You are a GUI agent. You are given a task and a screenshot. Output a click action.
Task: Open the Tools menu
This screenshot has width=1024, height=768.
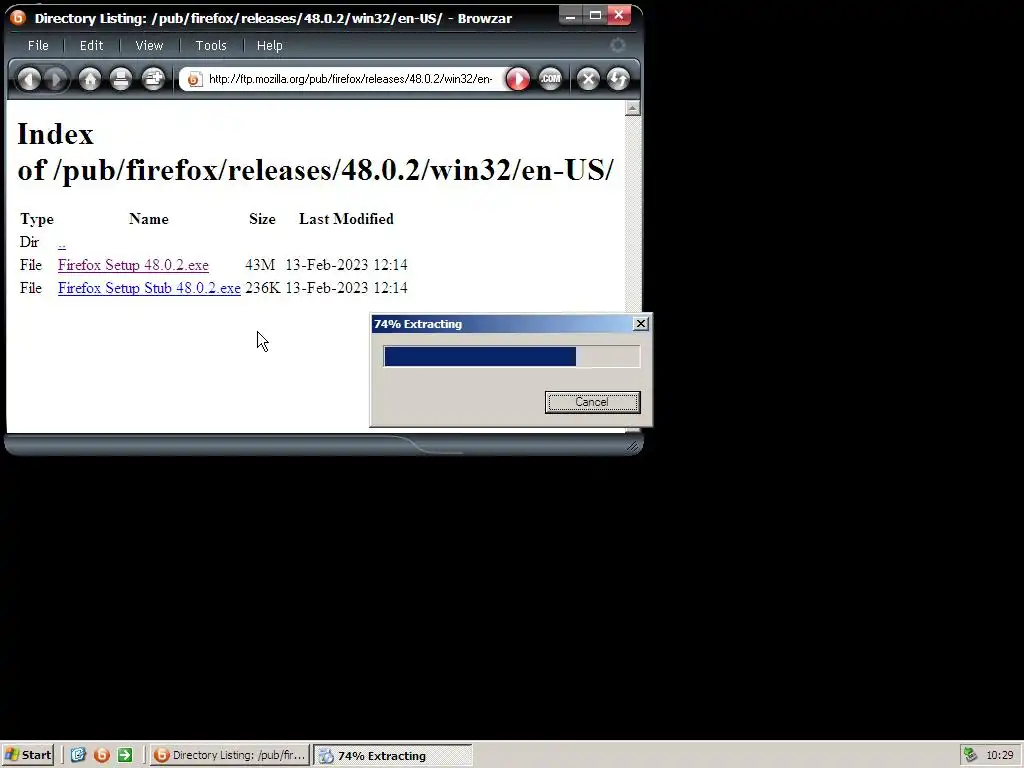pyautogui.click(x=211, y=46)
